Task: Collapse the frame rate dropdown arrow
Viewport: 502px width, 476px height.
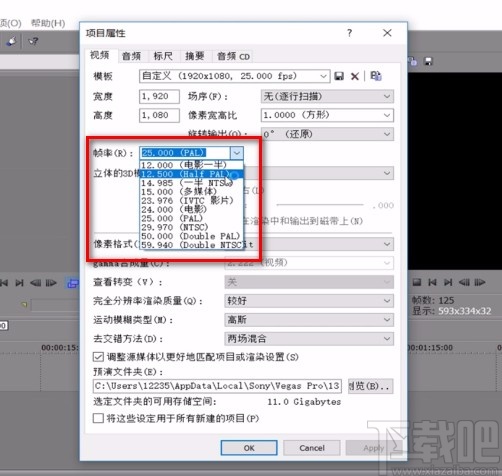Action: (x=237, y=153)
